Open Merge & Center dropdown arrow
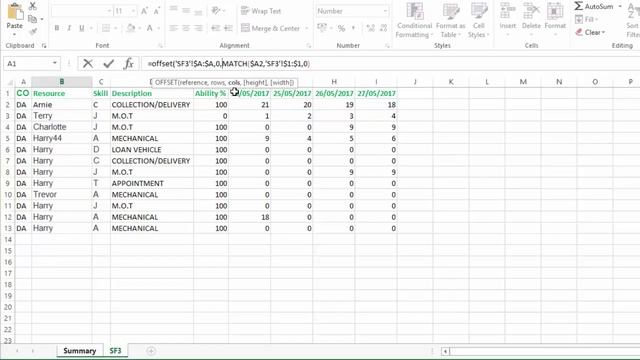Viewport: 640px width, 360px height. point(307,28)
